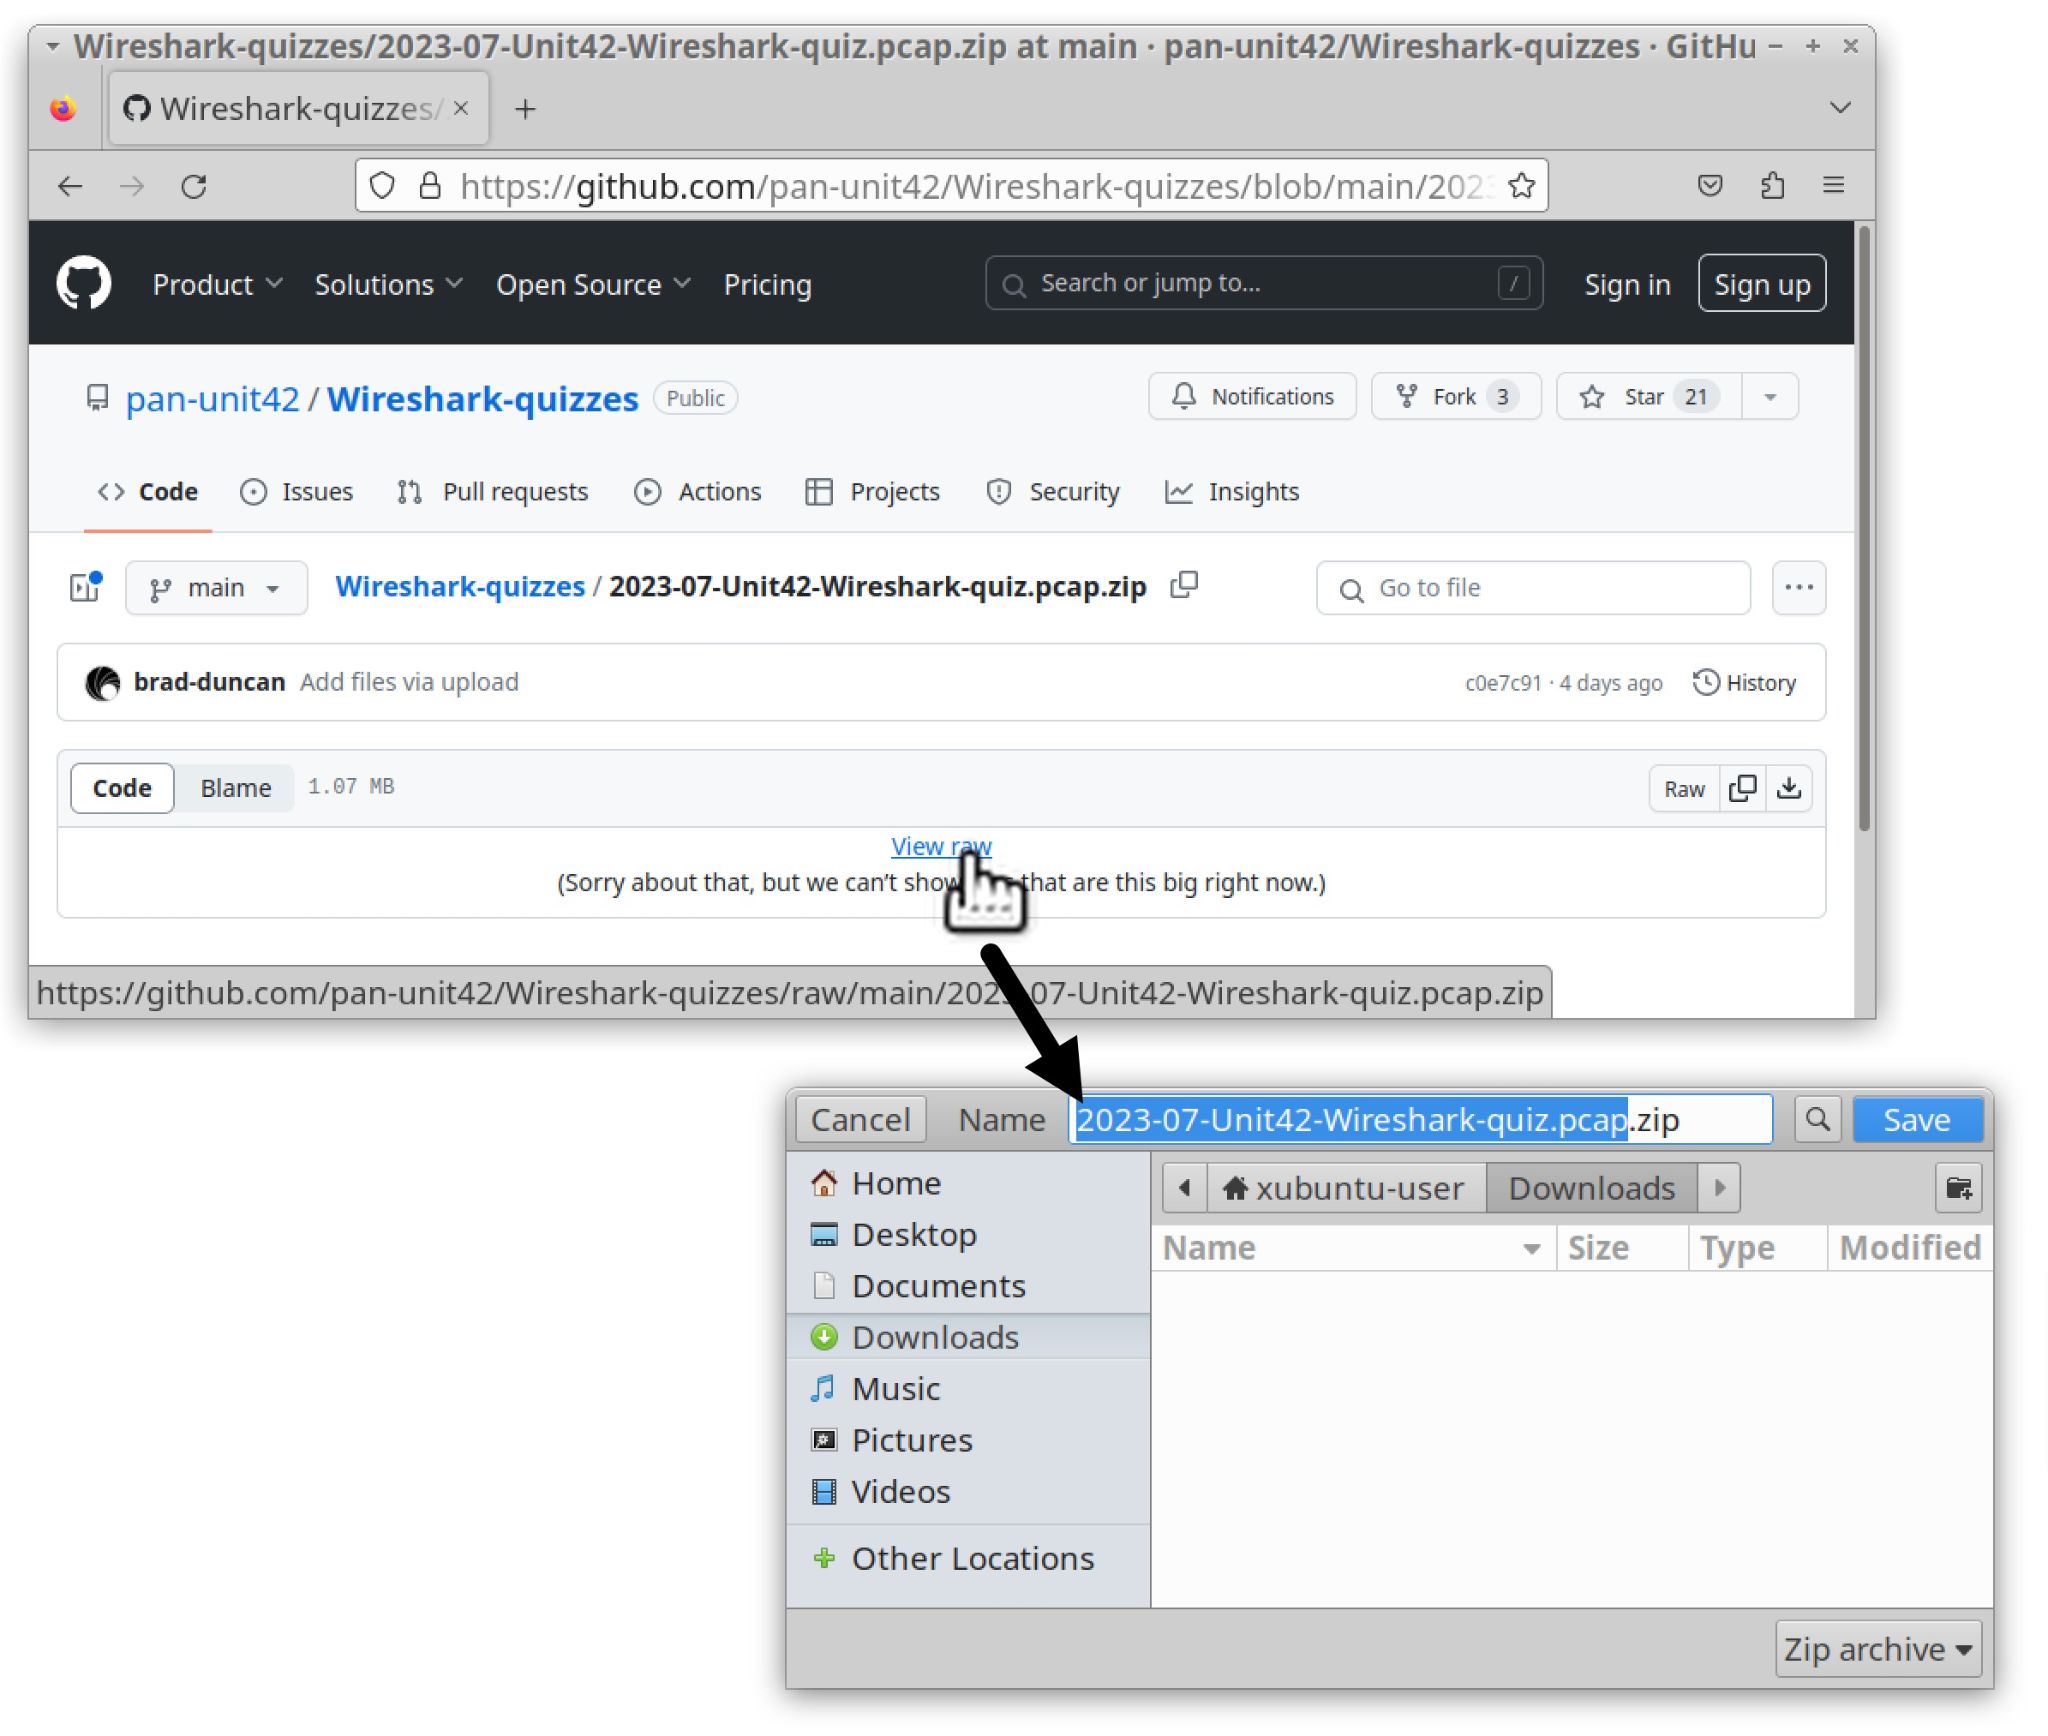Click Wireshark-quizzes breadcrumb link
The height and width of the screenshot is (1736, 2048).
click(x=460, y=587)
